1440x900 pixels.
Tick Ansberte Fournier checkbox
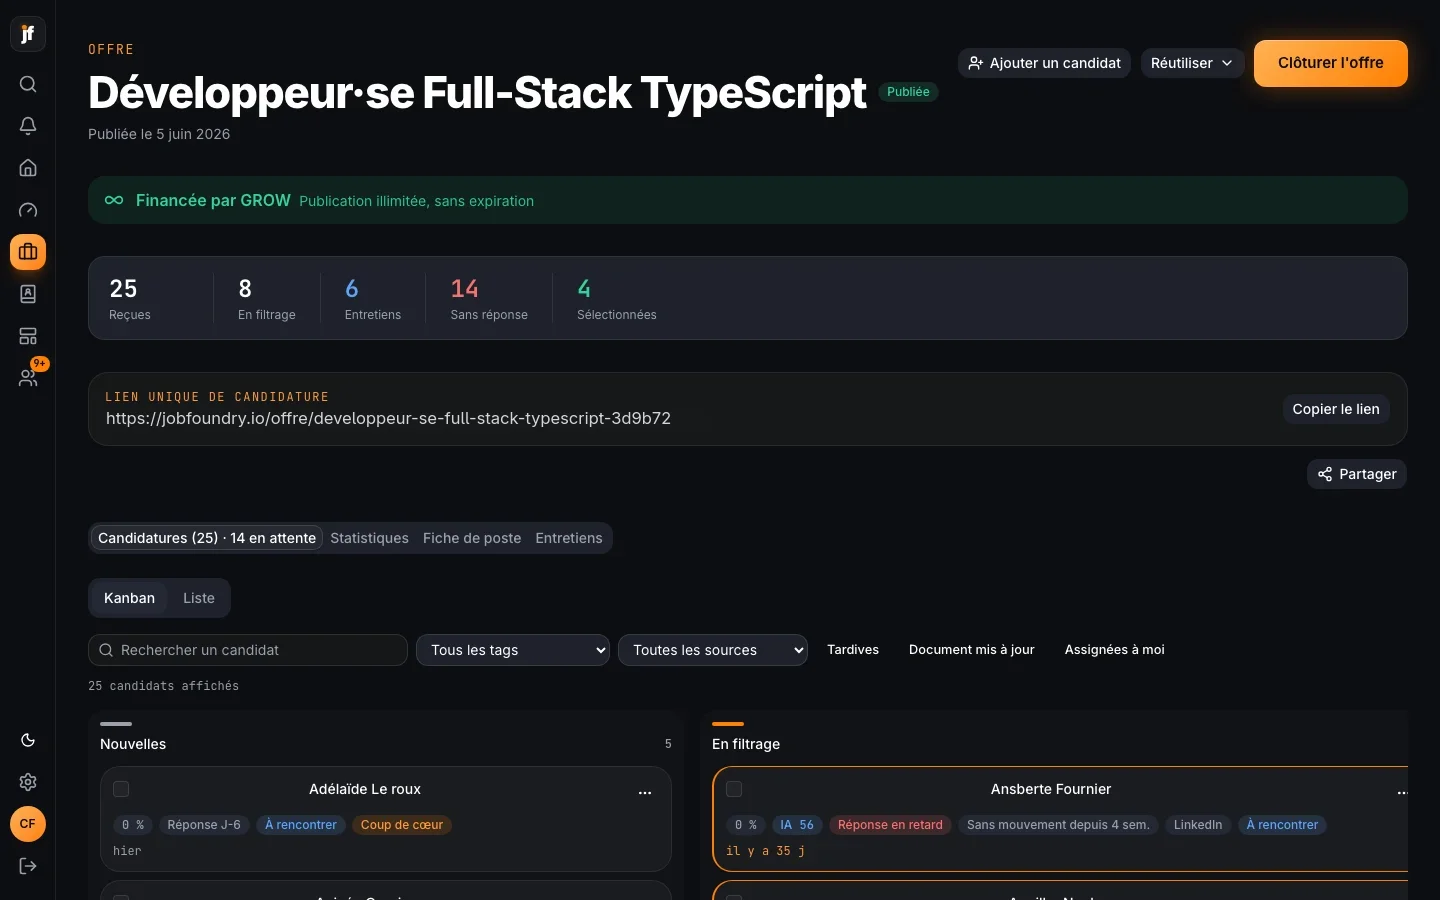[x=733, y=789]
